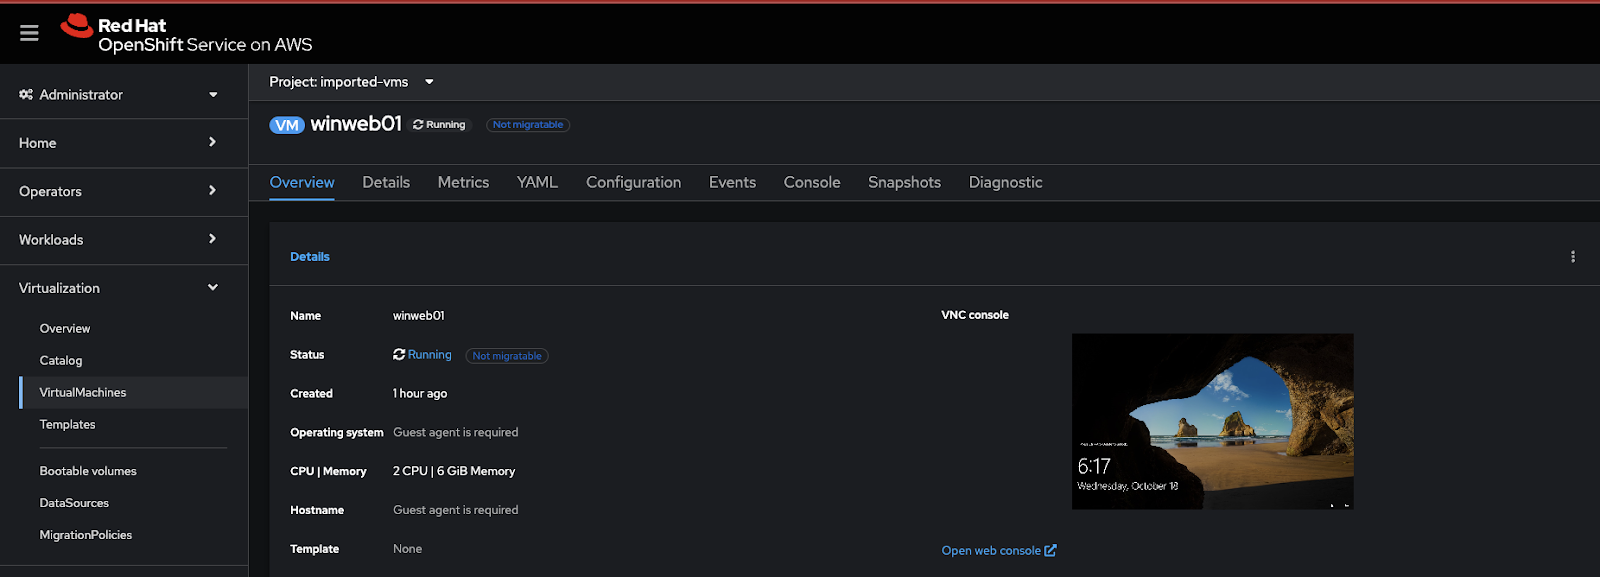Expand the Operators navigation section
This screenshot has height=577, width=1600.
tap(124, 191)
